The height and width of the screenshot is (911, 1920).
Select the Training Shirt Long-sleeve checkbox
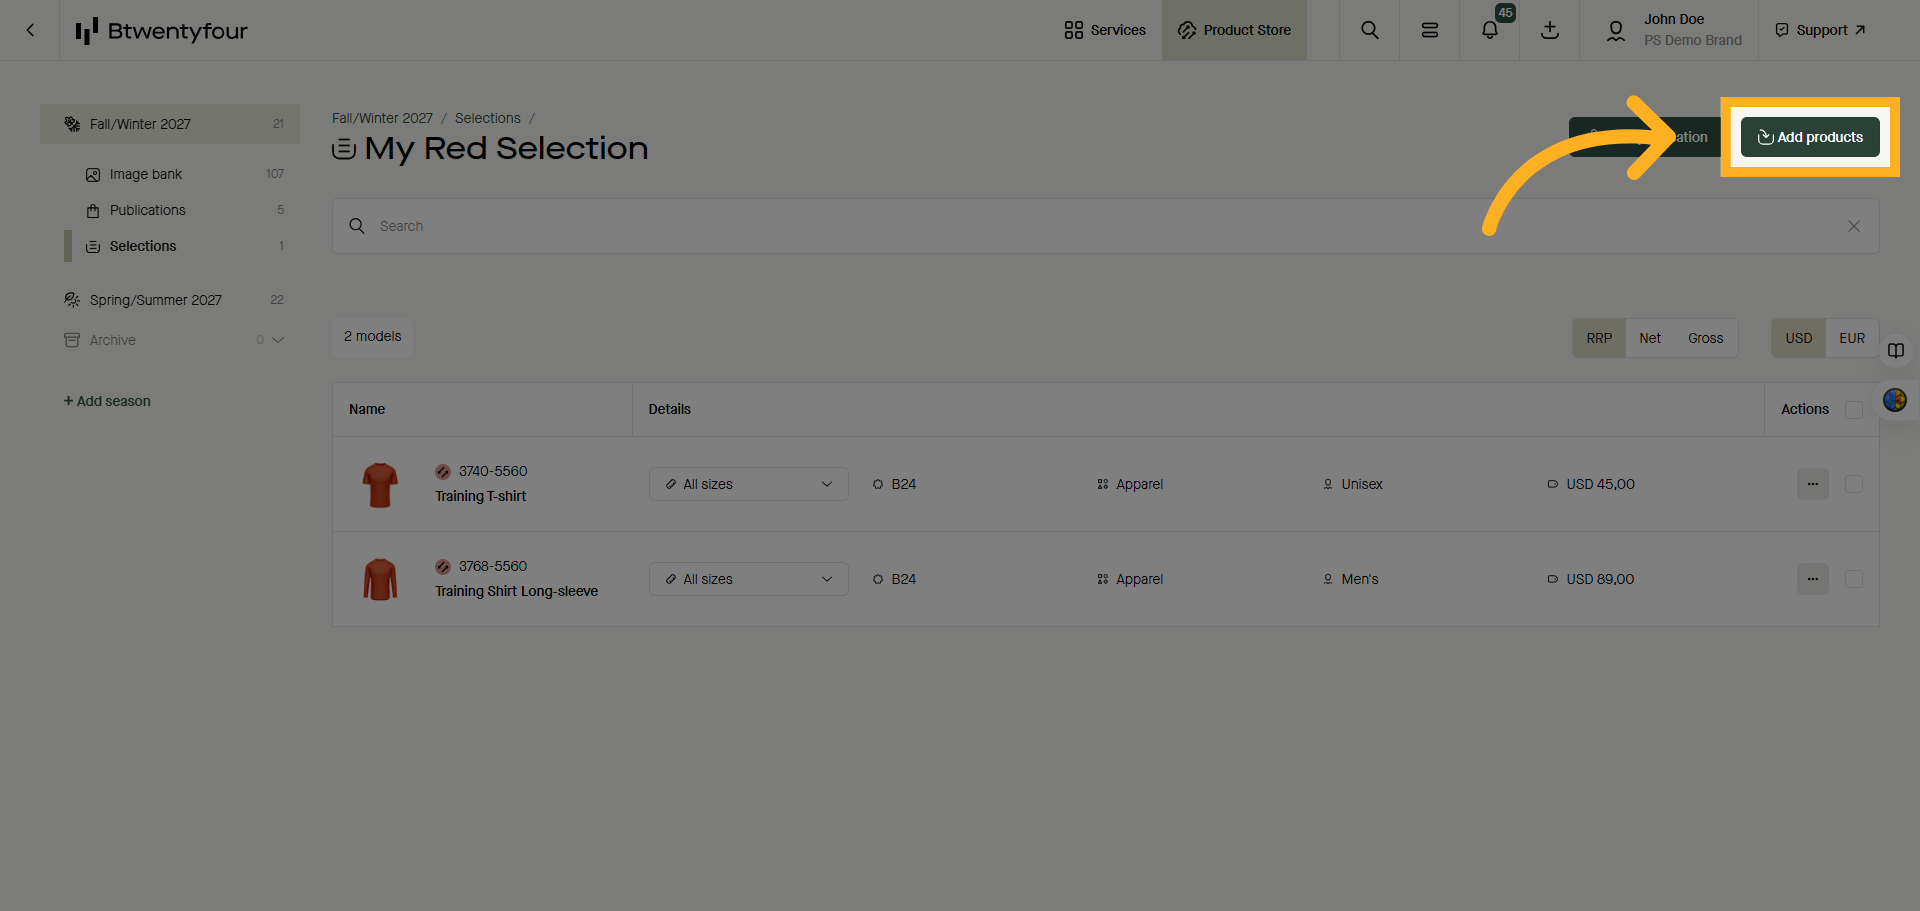[x=1853, y=579]
